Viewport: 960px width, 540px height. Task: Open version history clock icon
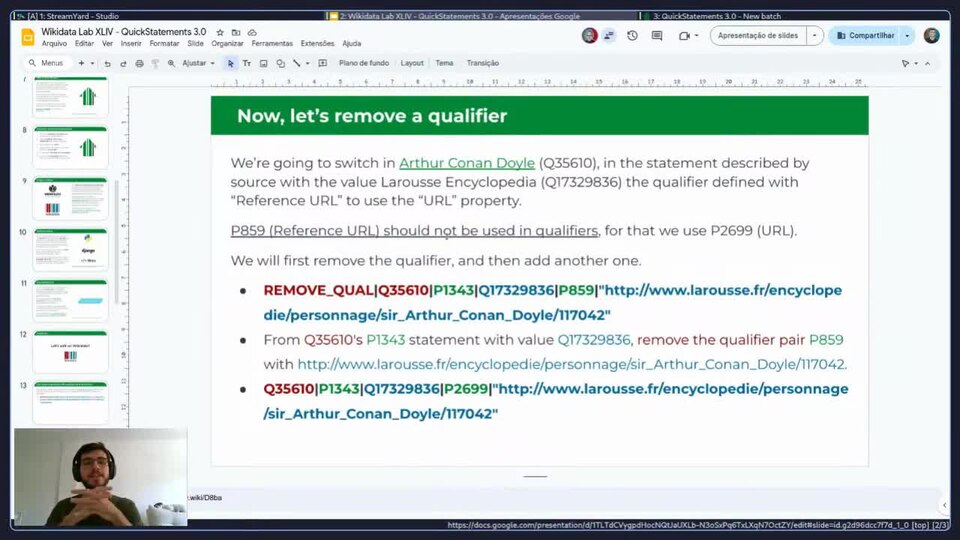click(632, 36)
